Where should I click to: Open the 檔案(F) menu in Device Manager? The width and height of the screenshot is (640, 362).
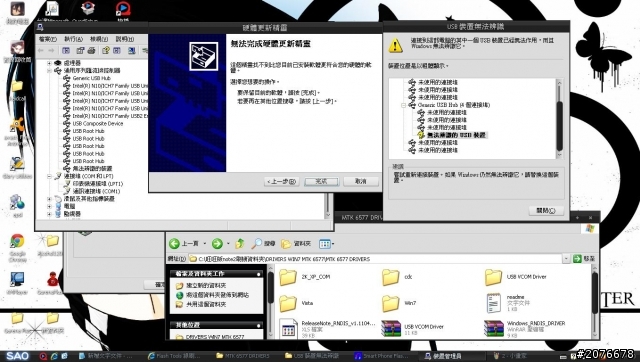click(48, 39)
